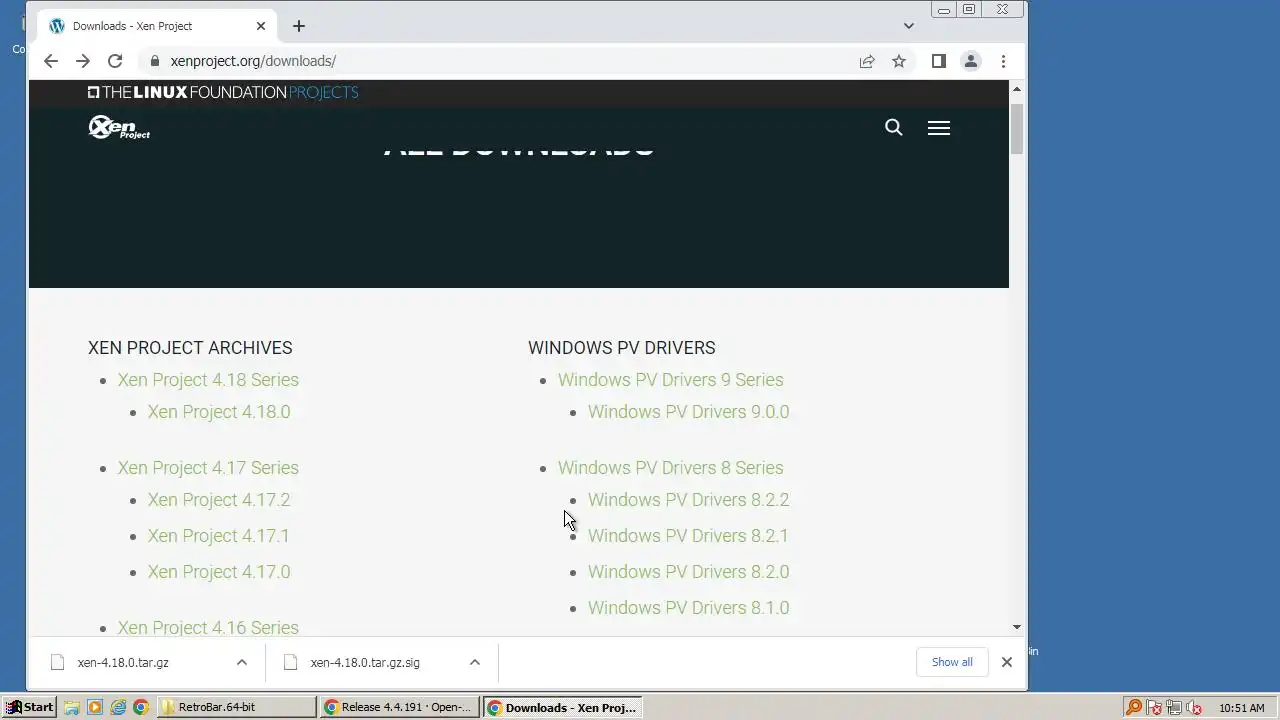Open Windows PV Drivers 8 Series link
The image size is (1280, 720).
click(670, 468)
